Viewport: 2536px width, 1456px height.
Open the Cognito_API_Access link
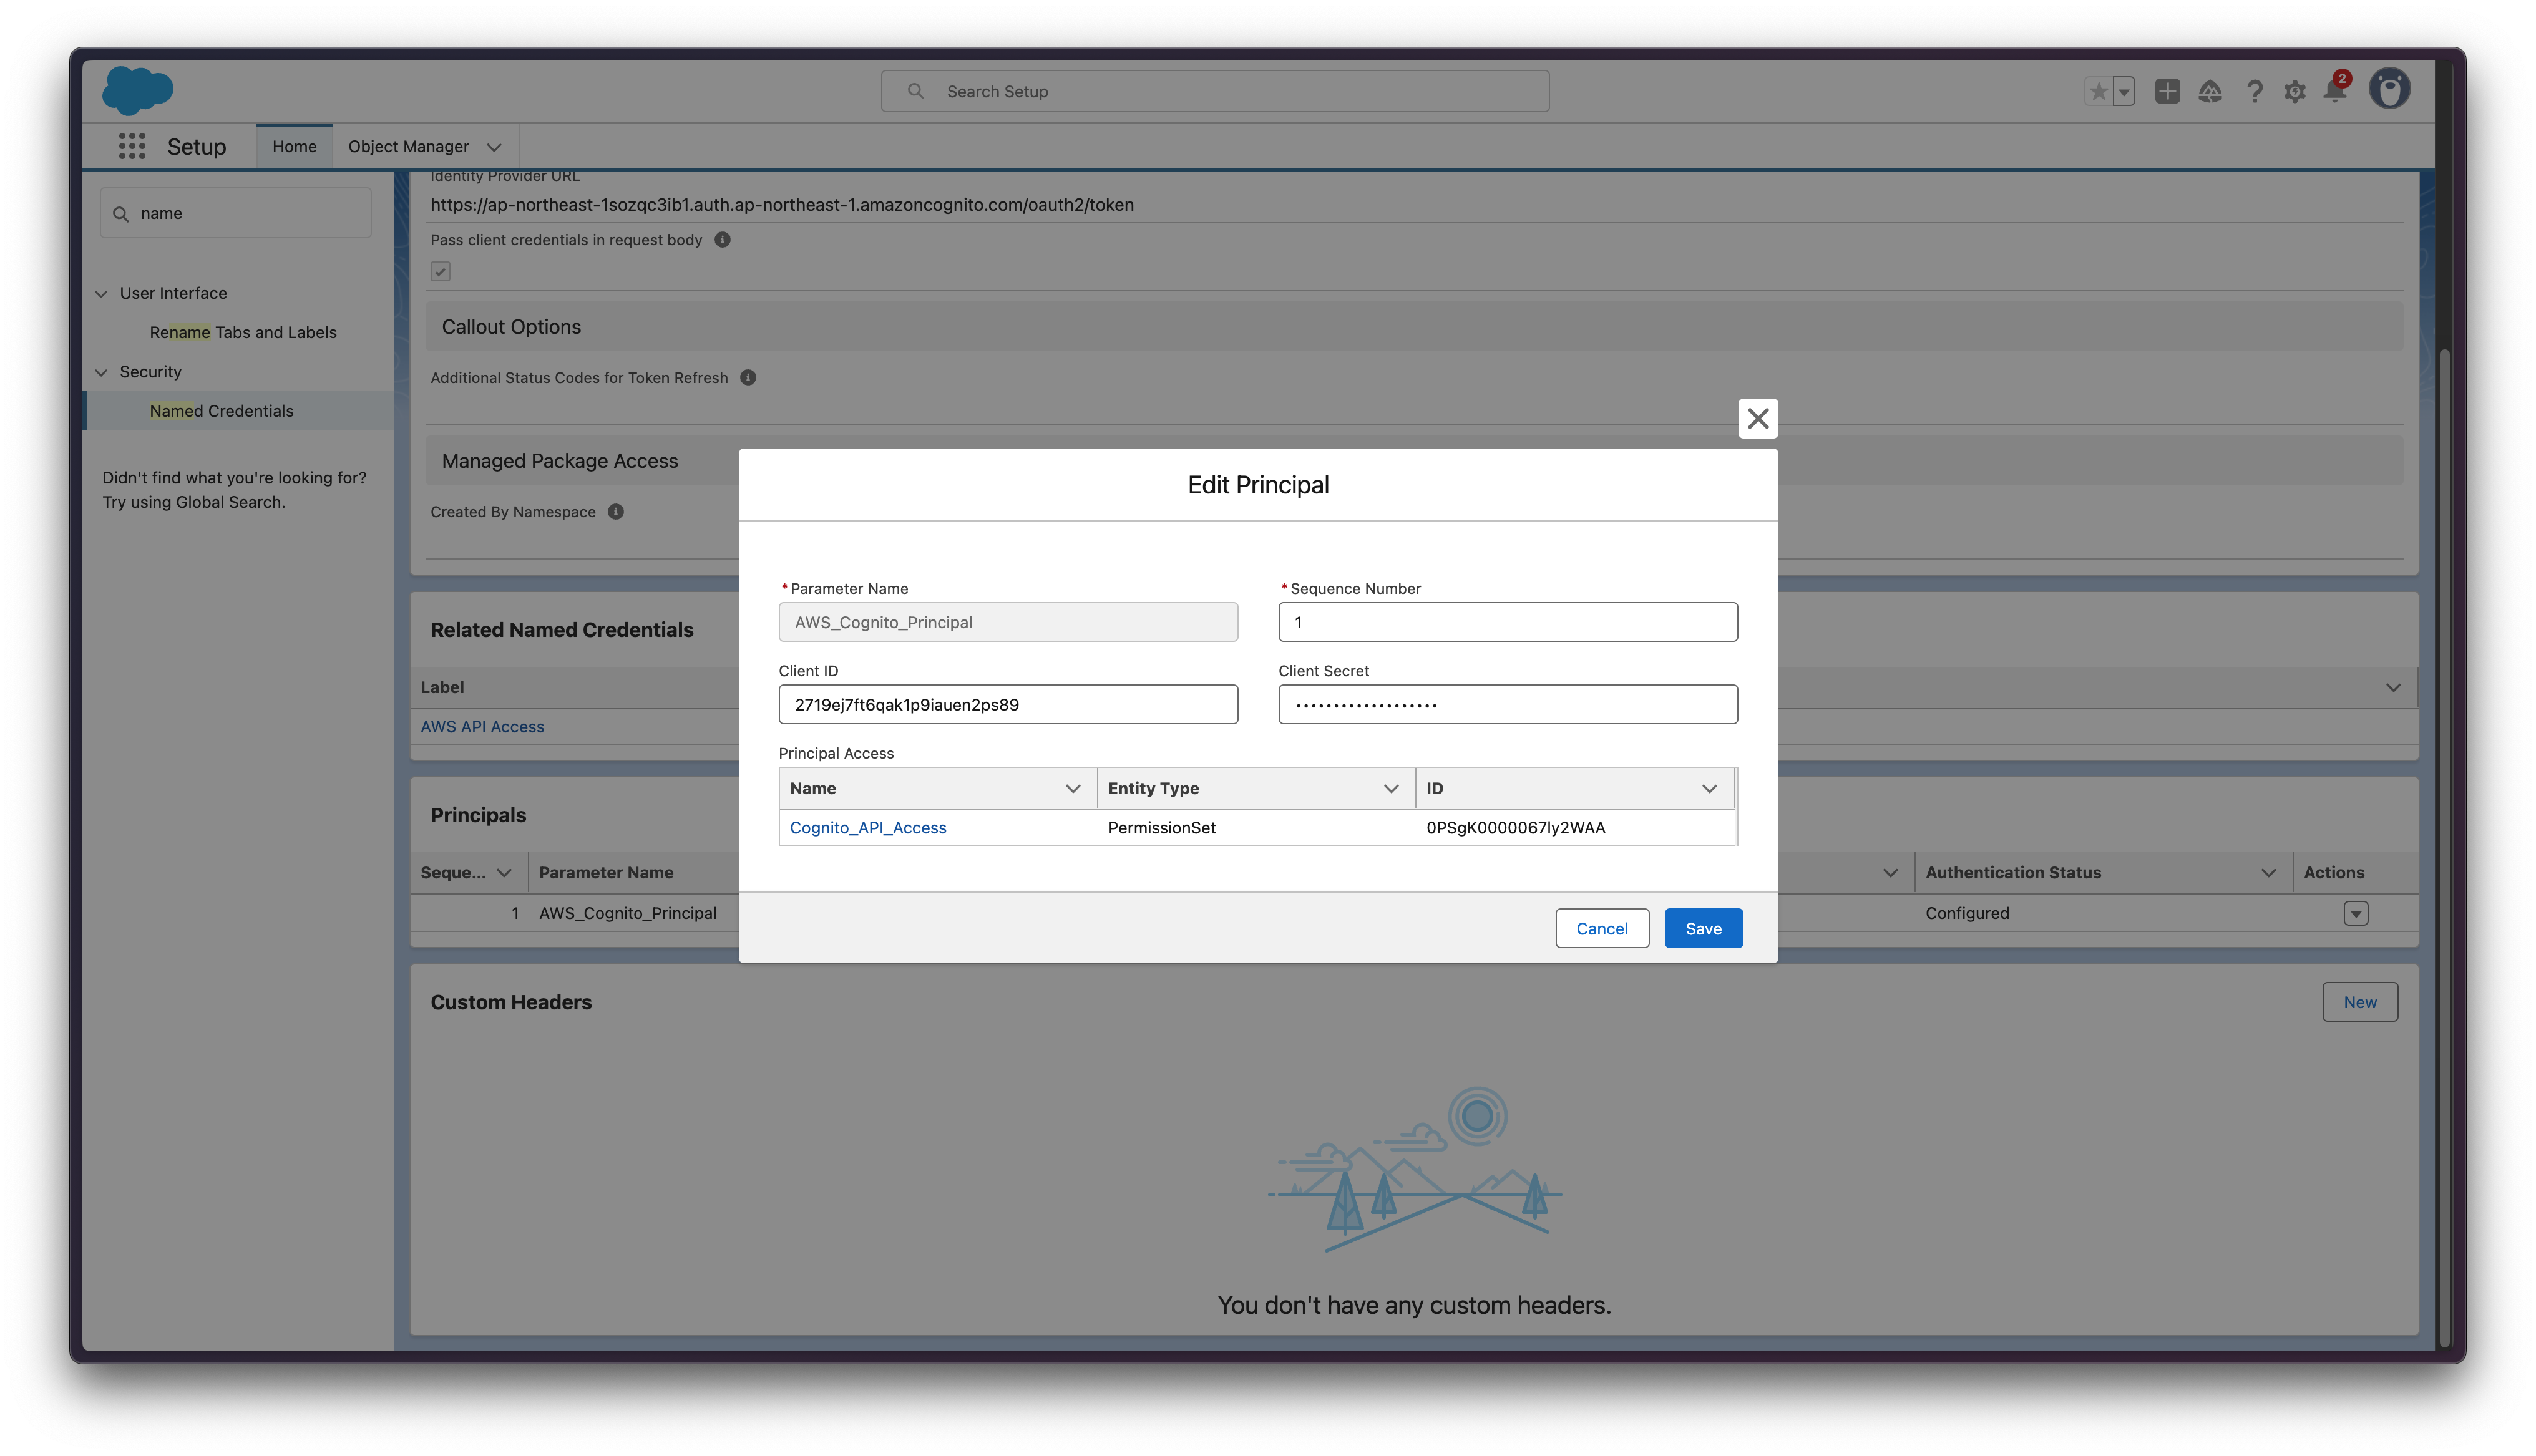coord(867,827)
